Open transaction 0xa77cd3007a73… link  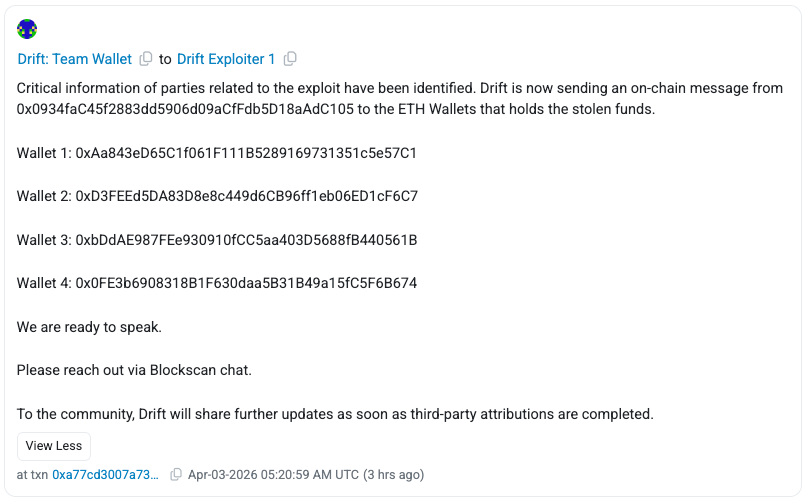coord(105,474)
